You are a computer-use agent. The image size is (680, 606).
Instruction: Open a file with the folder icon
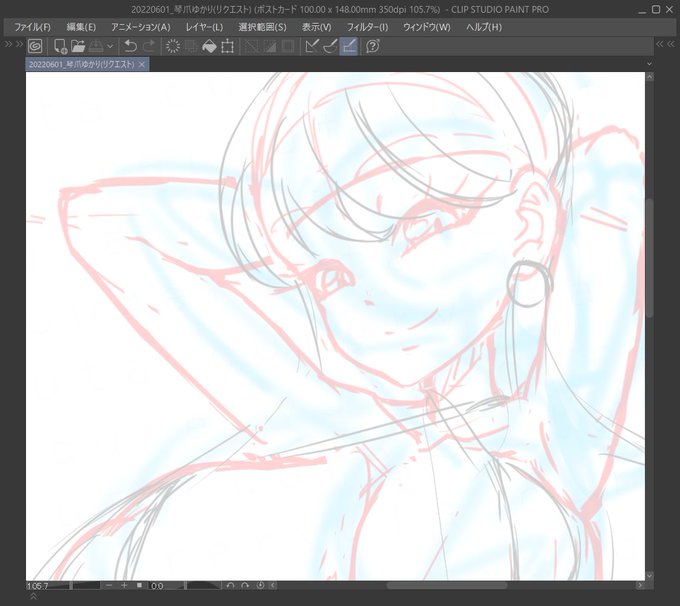click(78, 46)
